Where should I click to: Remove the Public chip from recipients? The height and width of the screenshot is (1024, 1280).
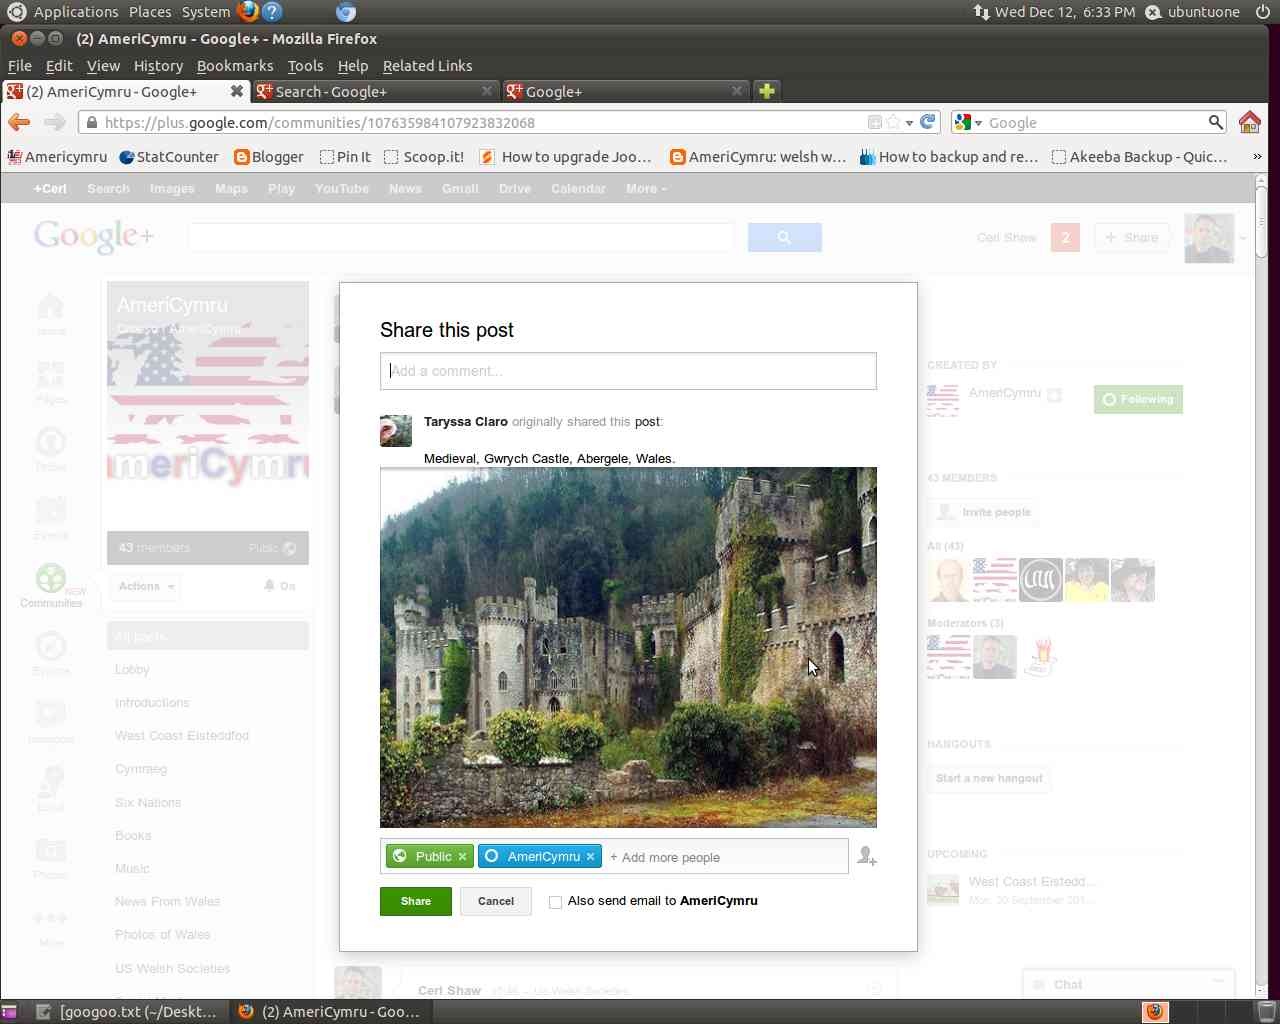(462, 857)
